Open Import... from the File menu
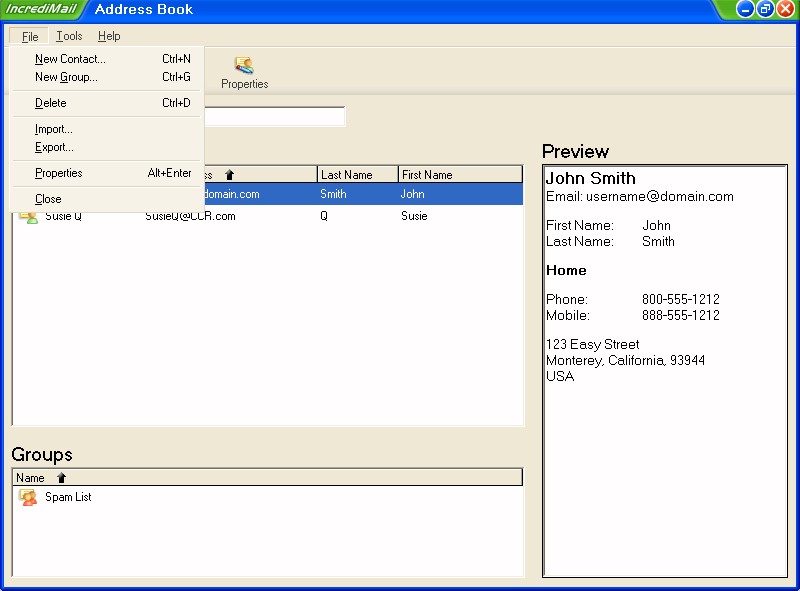This screenshot has width=800, height=591. [x=54, y=129]
